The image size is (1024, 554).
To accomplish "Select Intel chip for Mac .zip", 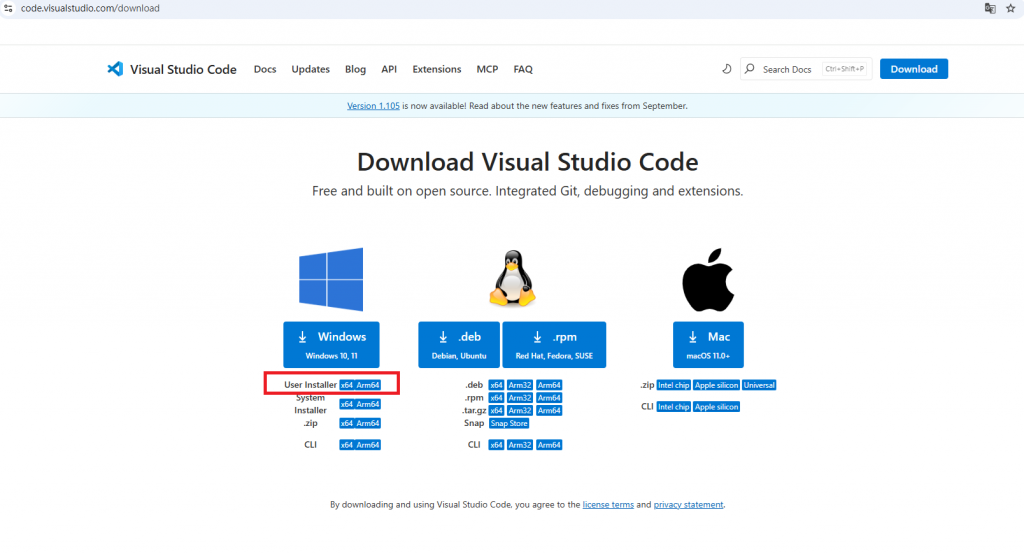I will tap(673, 385).
